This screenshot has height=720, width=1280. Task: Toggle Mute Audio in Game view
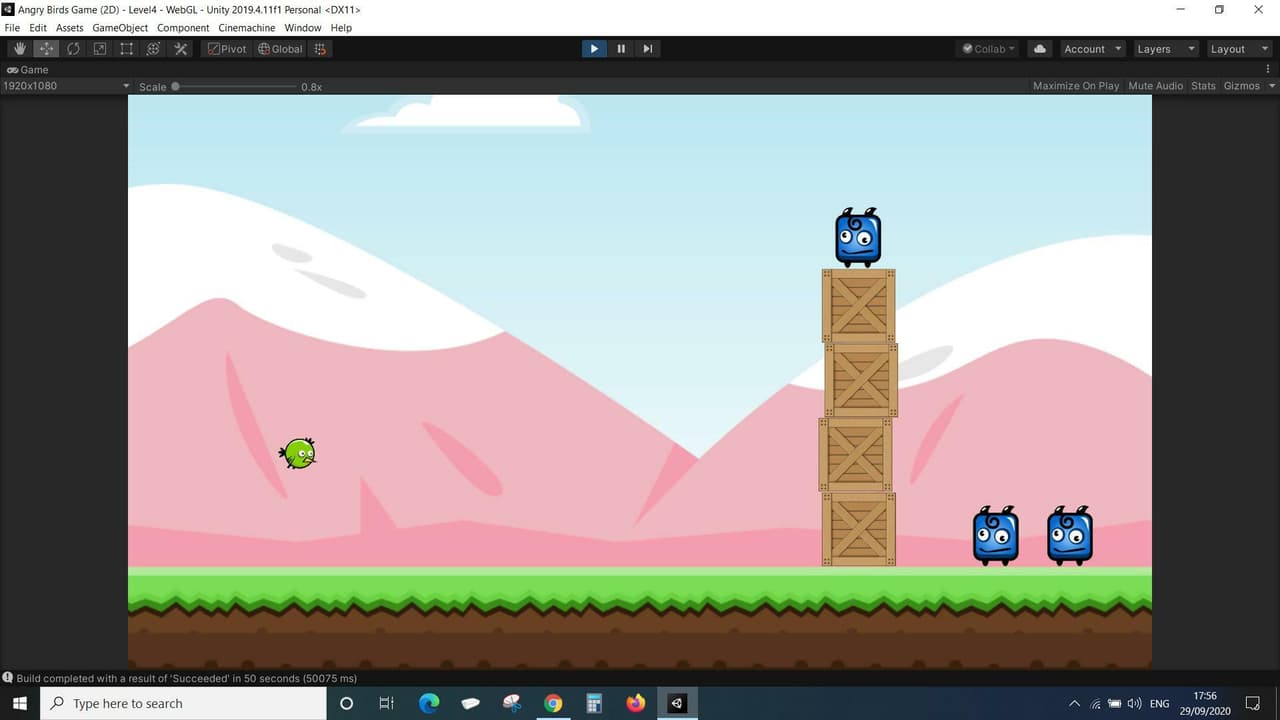tap(1156, 86)
